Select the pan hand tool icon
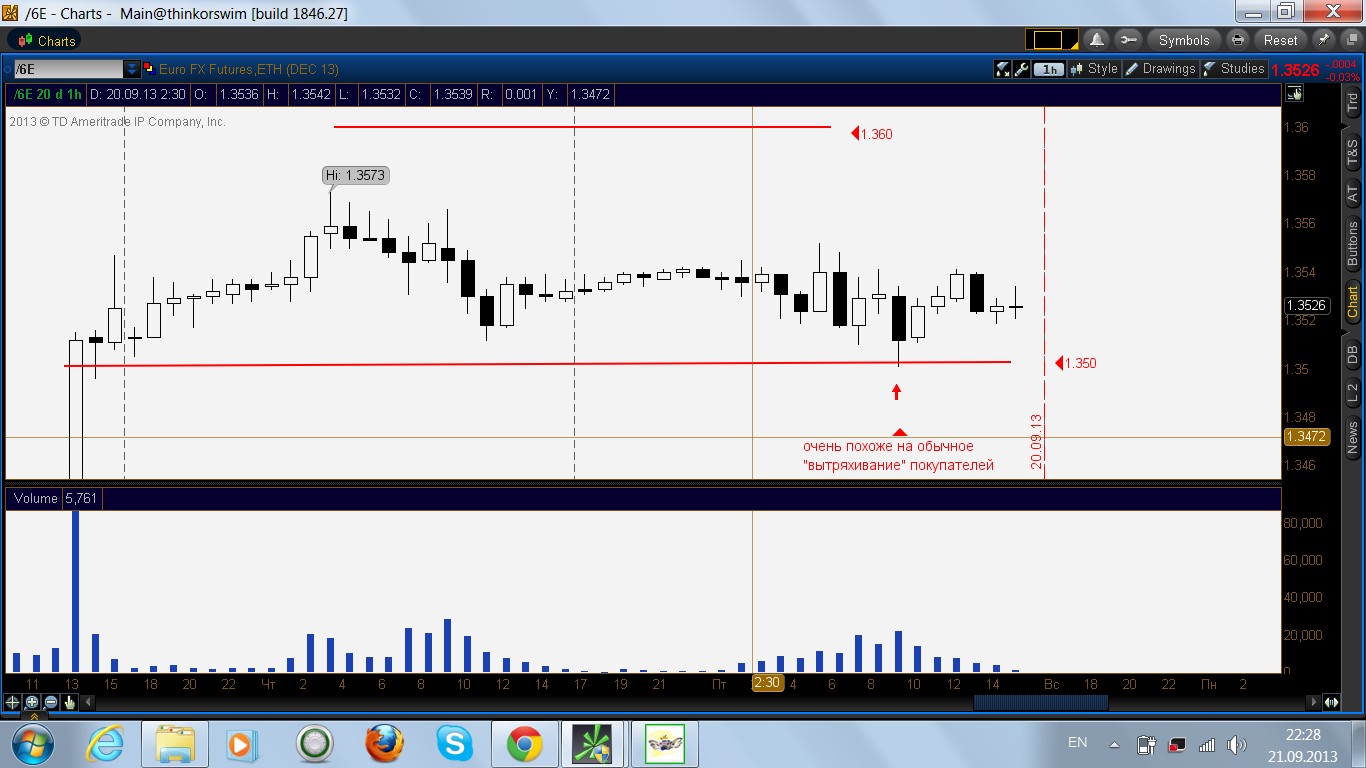Viewport: 1366px width, 768px height. coord(69,702)
